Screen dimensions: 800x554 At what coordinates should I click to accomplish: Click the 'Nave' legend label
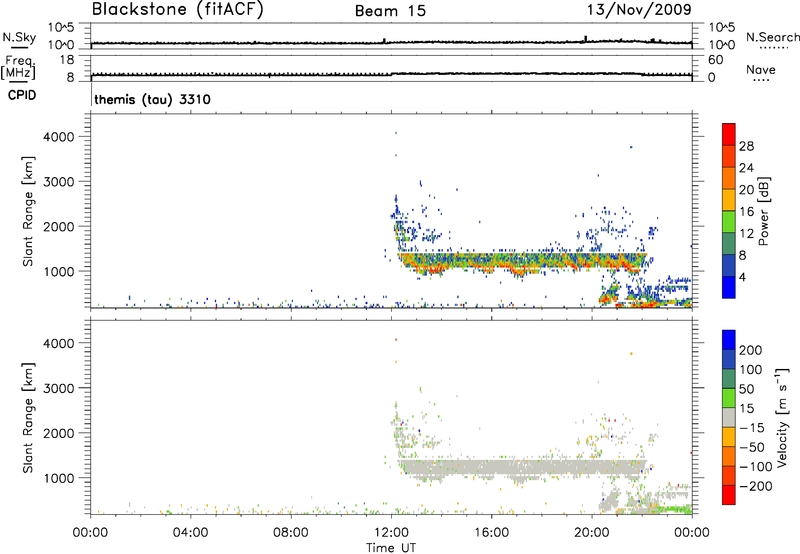click(761, 70)
